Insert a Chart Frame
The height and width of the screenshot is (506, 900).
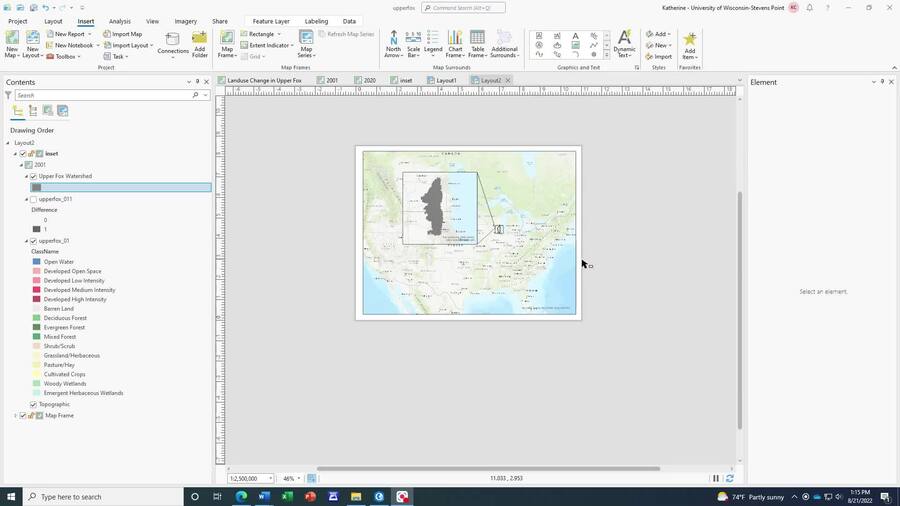[x=455, y=43]
